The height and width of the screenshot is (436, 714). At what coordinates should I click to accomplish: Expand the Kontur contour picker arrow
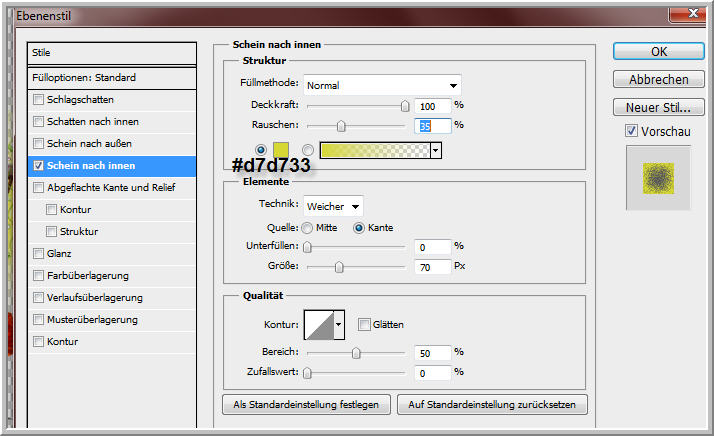click(x=339, y=325)
